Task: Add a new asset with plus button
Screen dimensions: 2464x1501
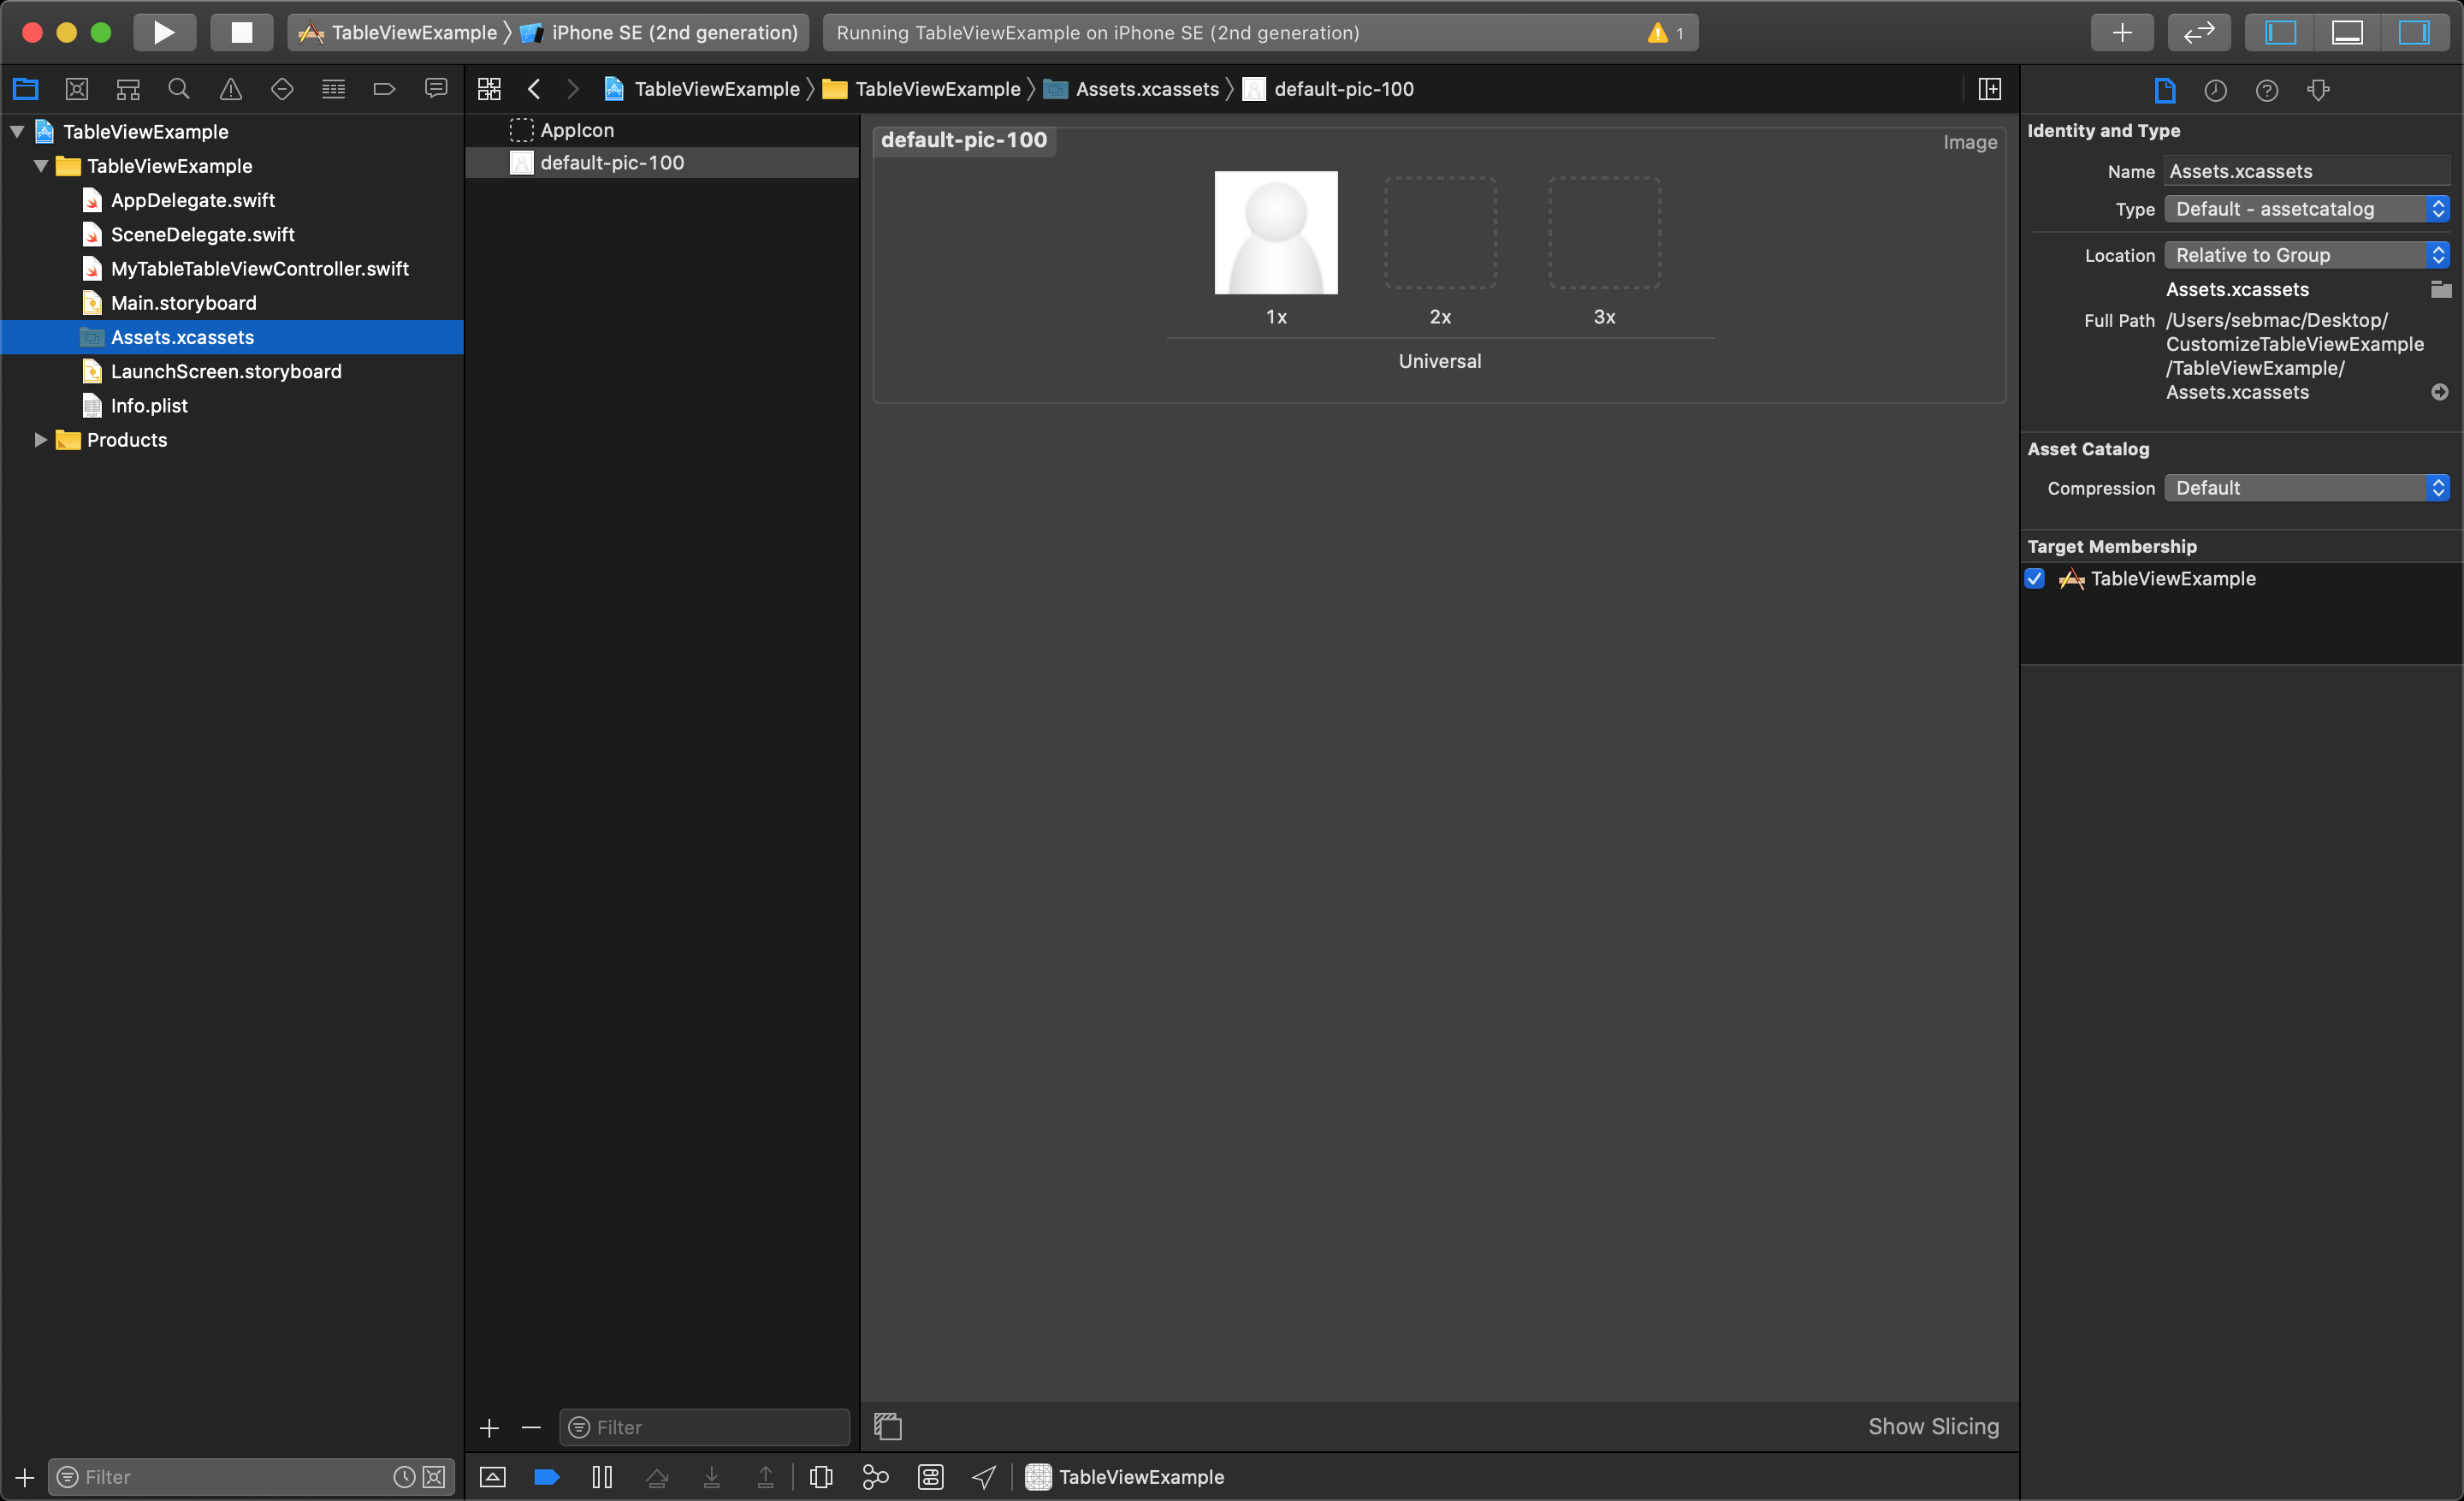Action: pos(489,1427)
